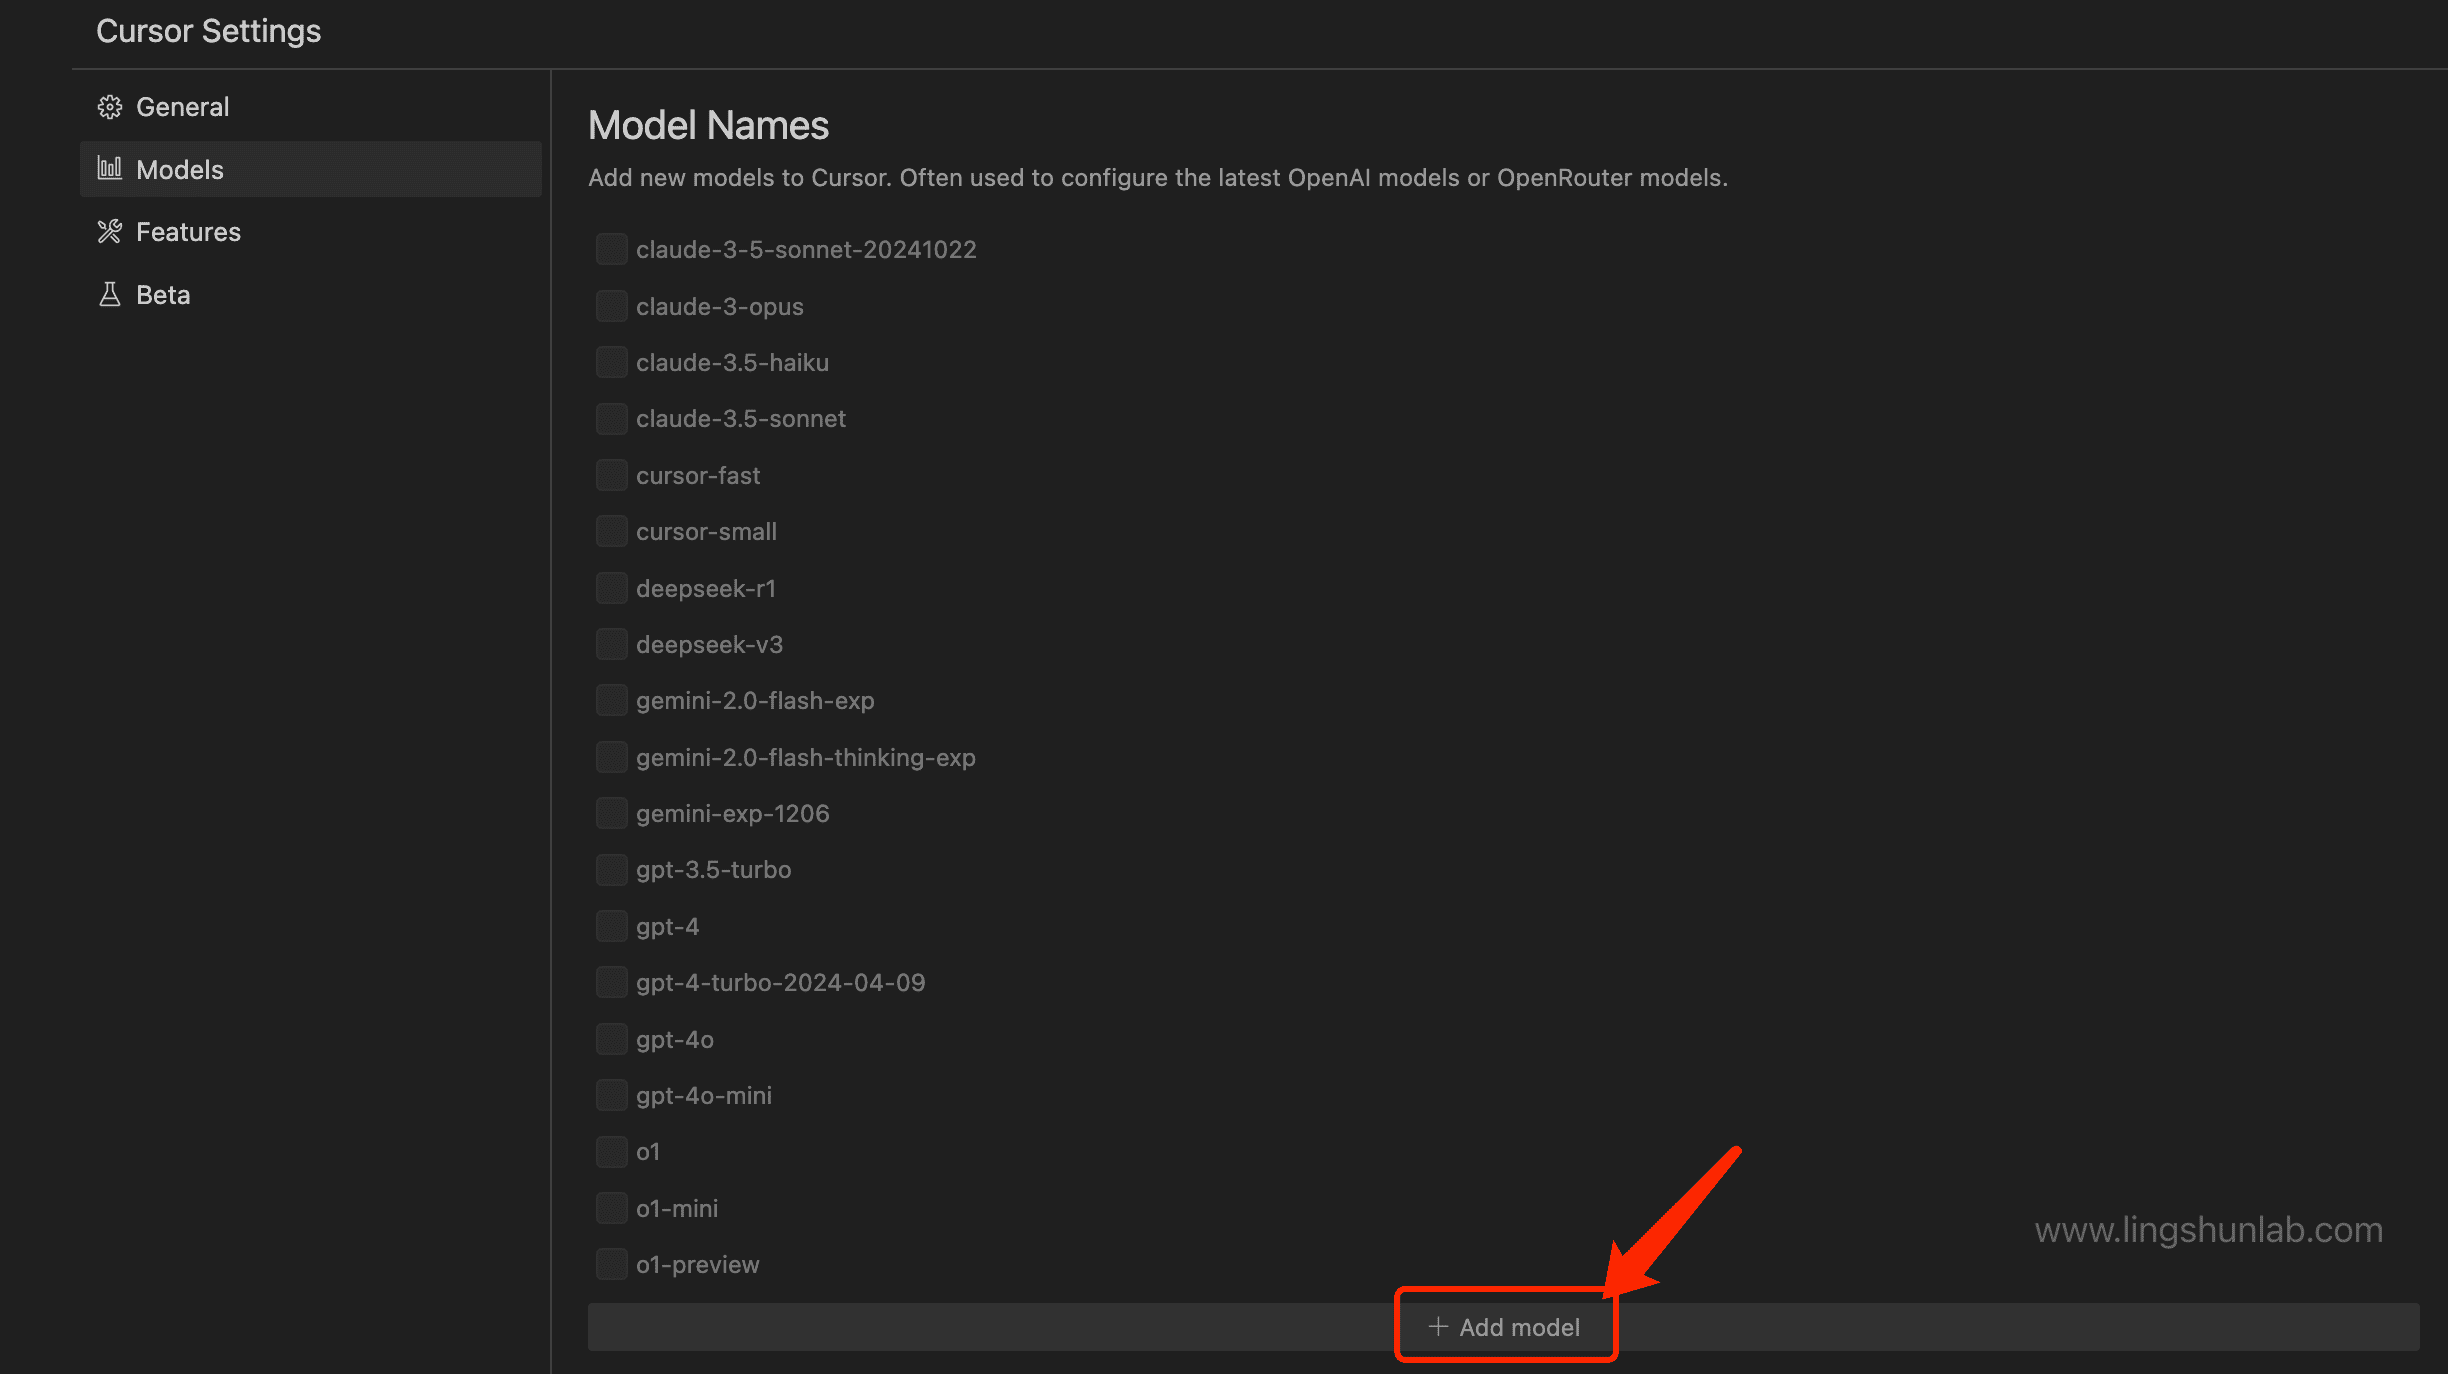Click the gemini-2.0-flash-thinking-exp label

[806, 757]
